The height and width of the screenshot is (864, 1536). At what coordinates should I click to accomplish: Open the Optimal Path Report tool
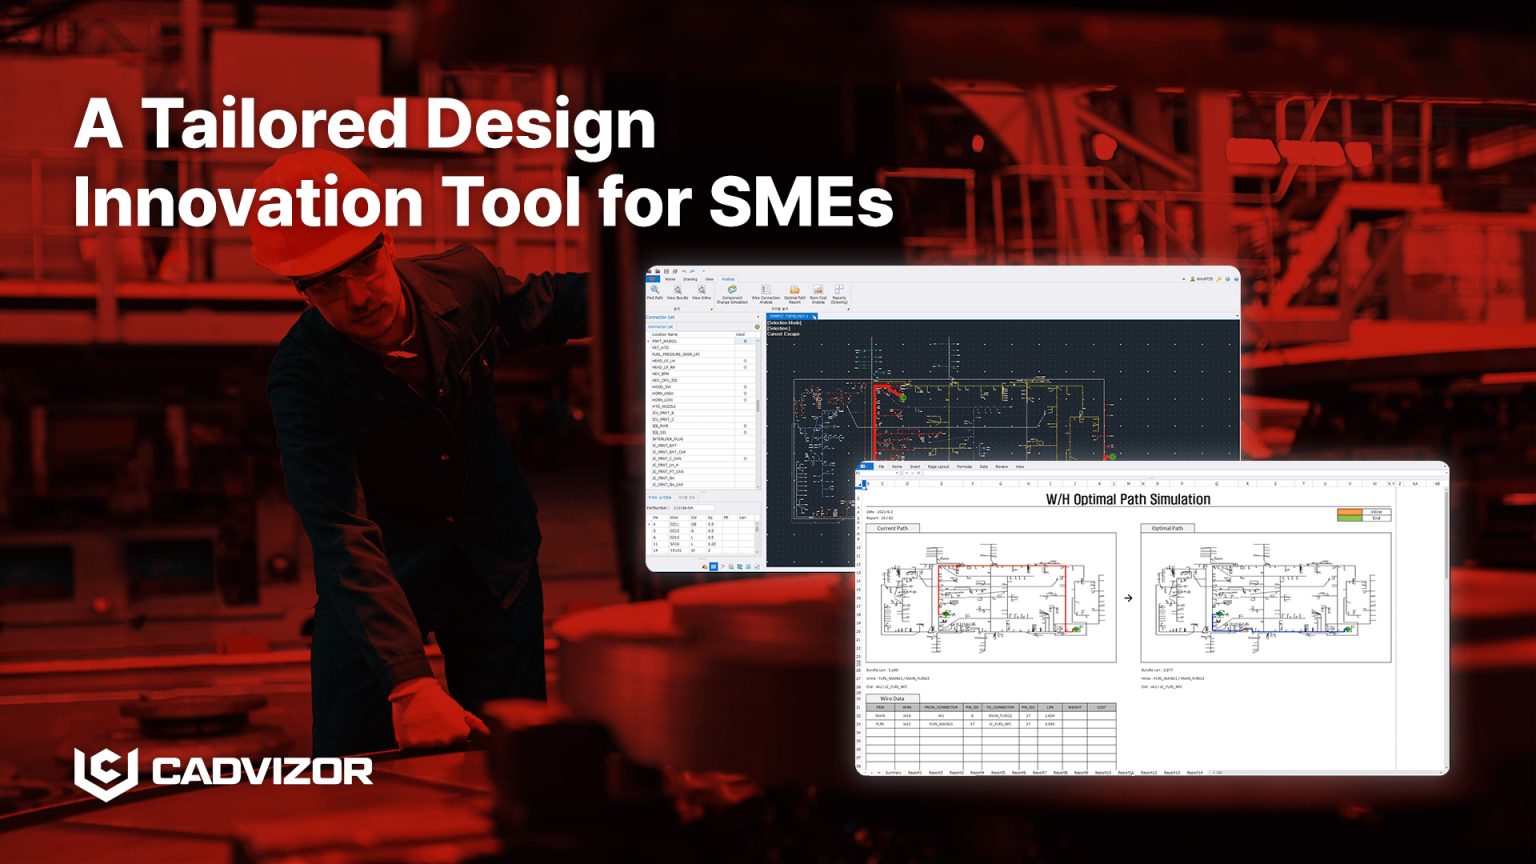tap(793, 292)
